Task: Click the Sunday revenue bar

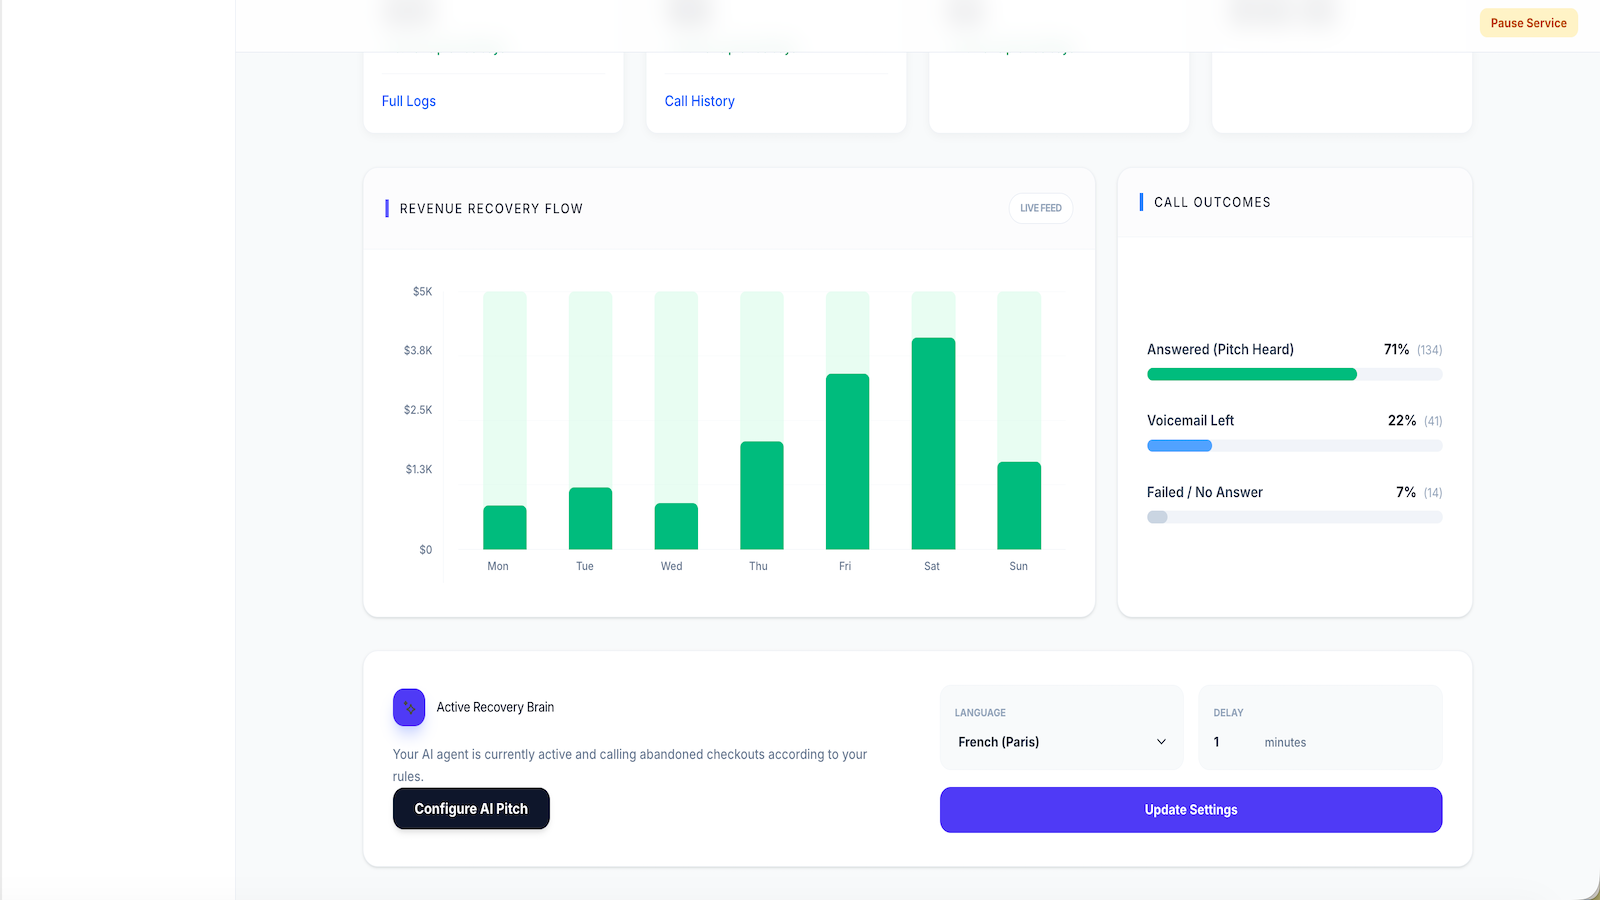Action: pos(1019,506)
